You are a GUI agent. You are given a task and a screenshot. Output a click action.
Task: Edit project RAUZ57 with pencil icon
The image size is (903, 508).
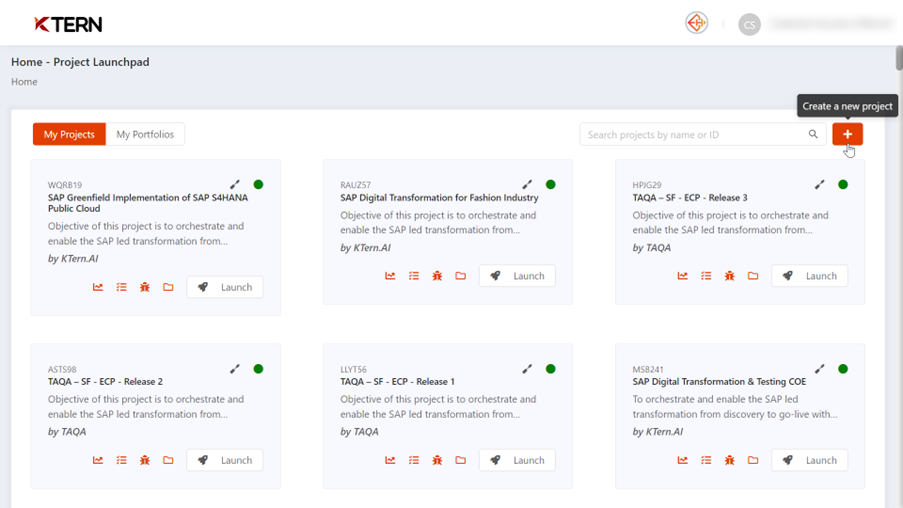tap(528, 184)
